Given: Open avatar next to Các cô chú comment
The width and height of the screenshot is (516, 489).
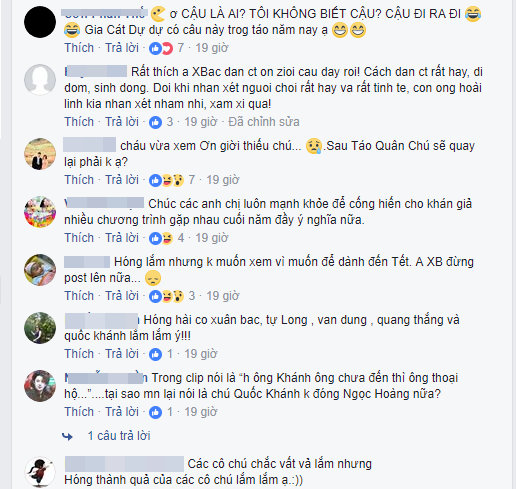Looking at the screenshot, I should click(x=40, y=472).
